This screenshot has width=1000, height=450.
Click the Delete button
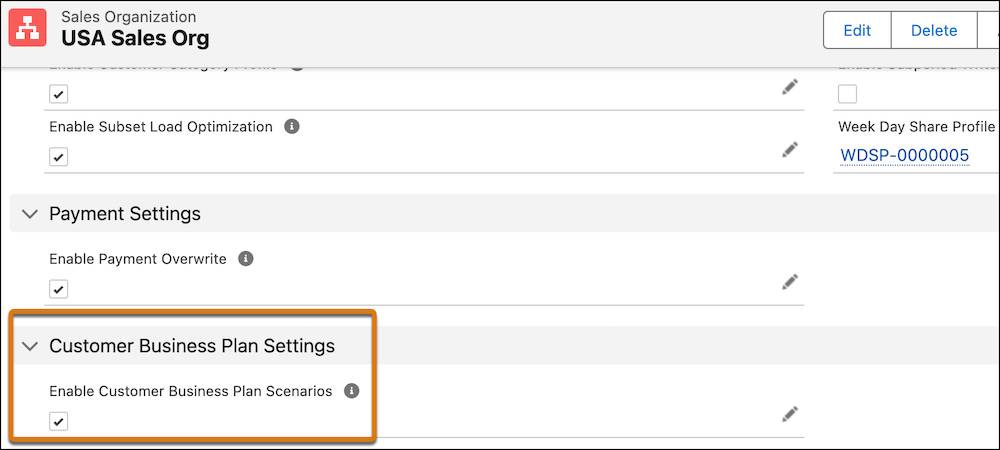934,30
